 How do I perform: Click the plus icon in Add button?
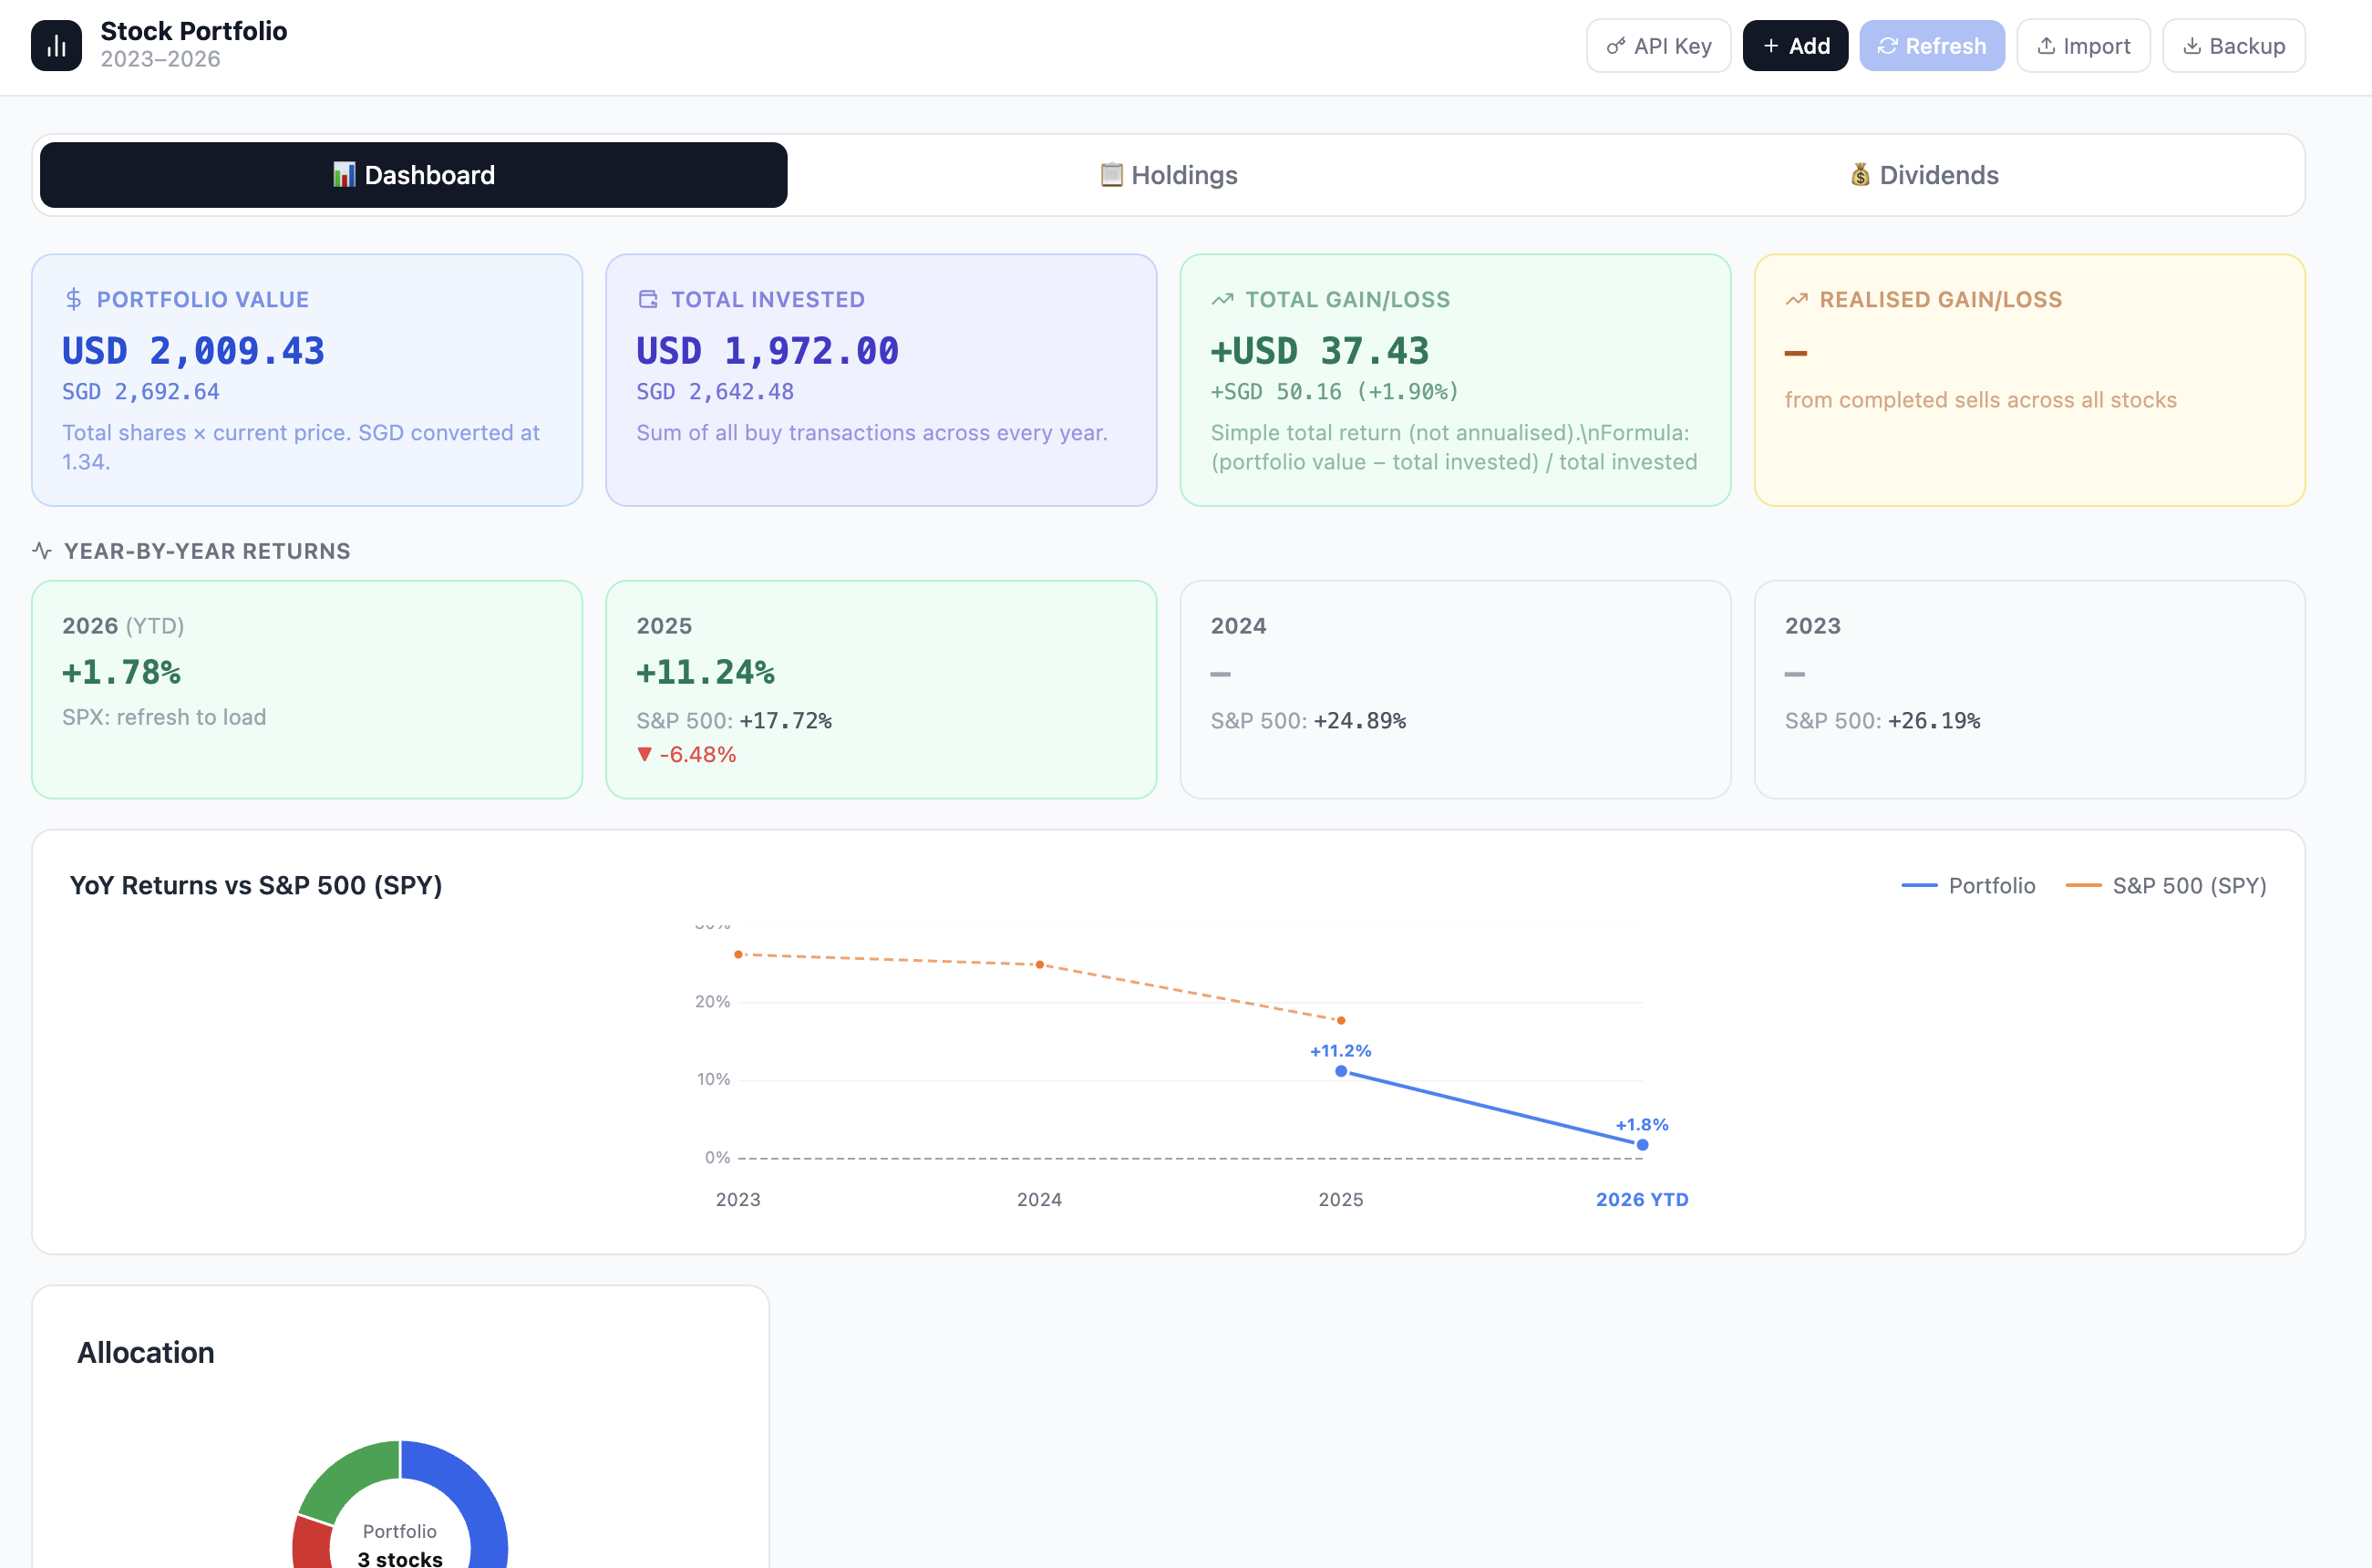click(1771, 46)
